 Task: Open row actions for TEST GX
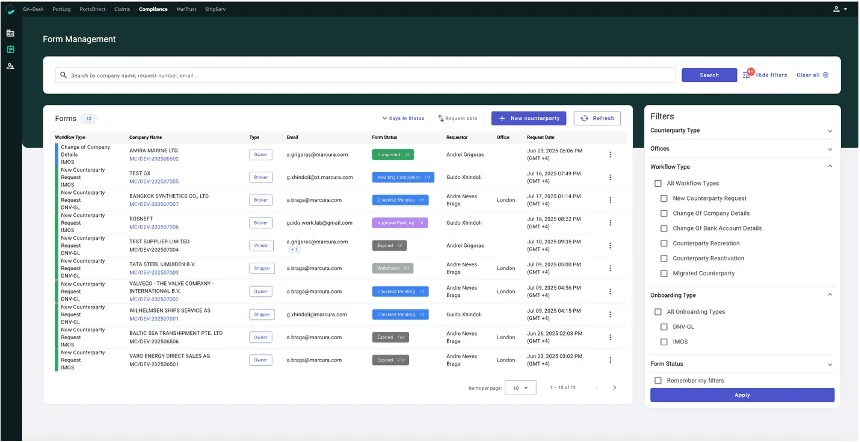(610, 177)
